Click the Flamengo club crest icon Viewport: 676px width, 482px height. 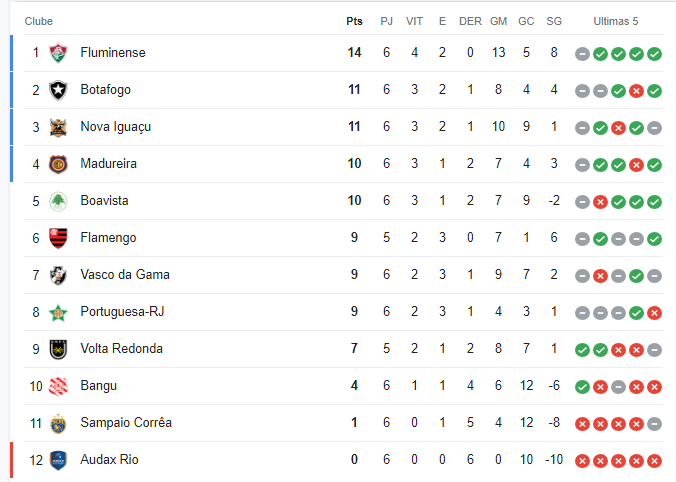[58, 238]
